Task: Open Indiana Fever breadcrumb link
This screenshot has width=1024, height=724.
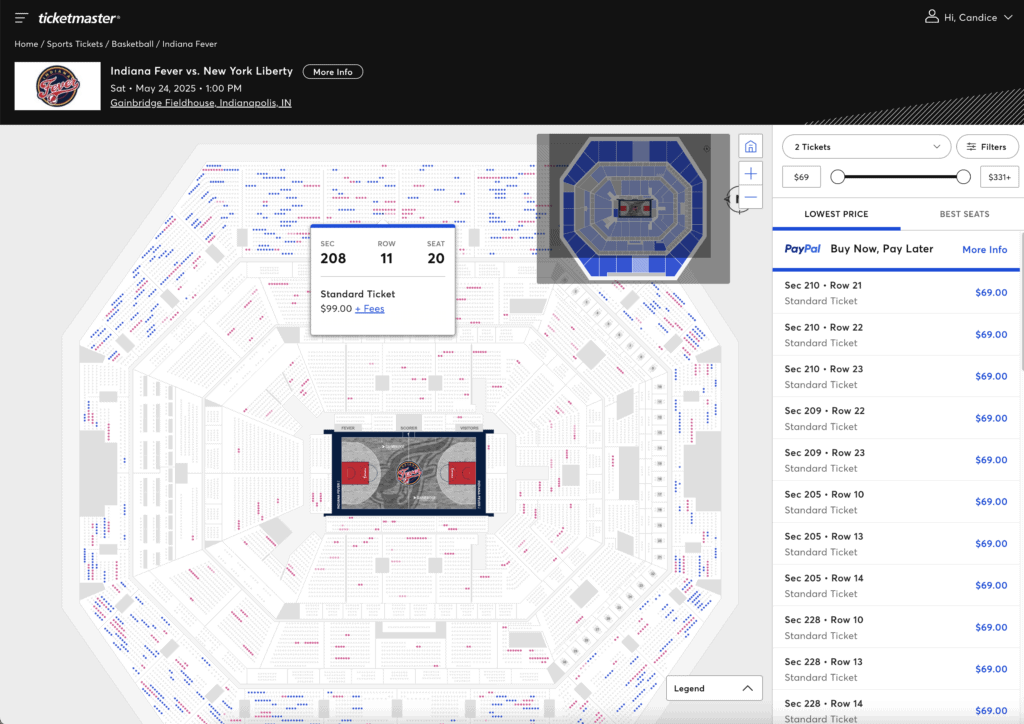Action: coord(189,44)
